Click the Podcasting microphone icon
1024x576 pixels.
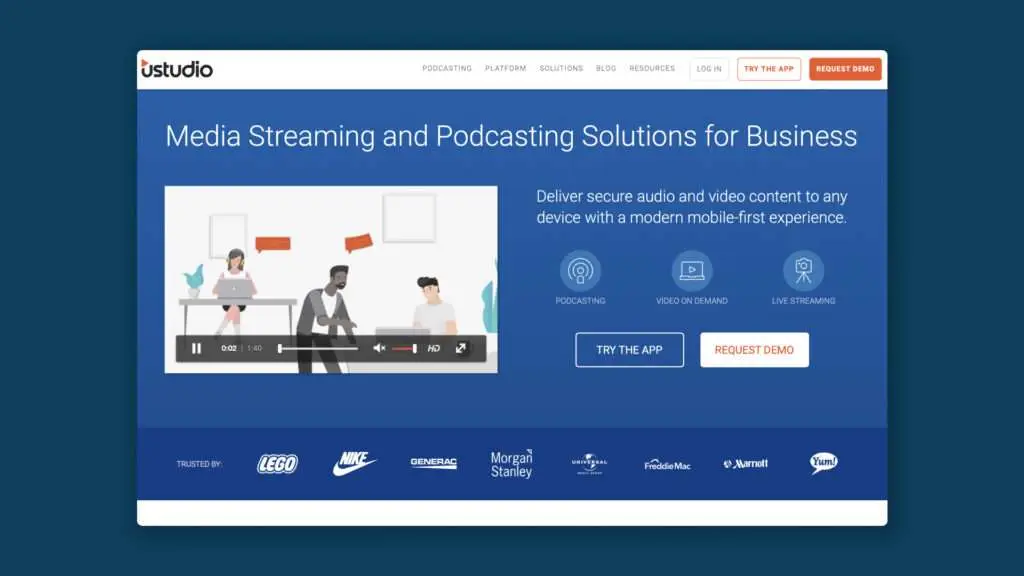[x=580, y=270]
